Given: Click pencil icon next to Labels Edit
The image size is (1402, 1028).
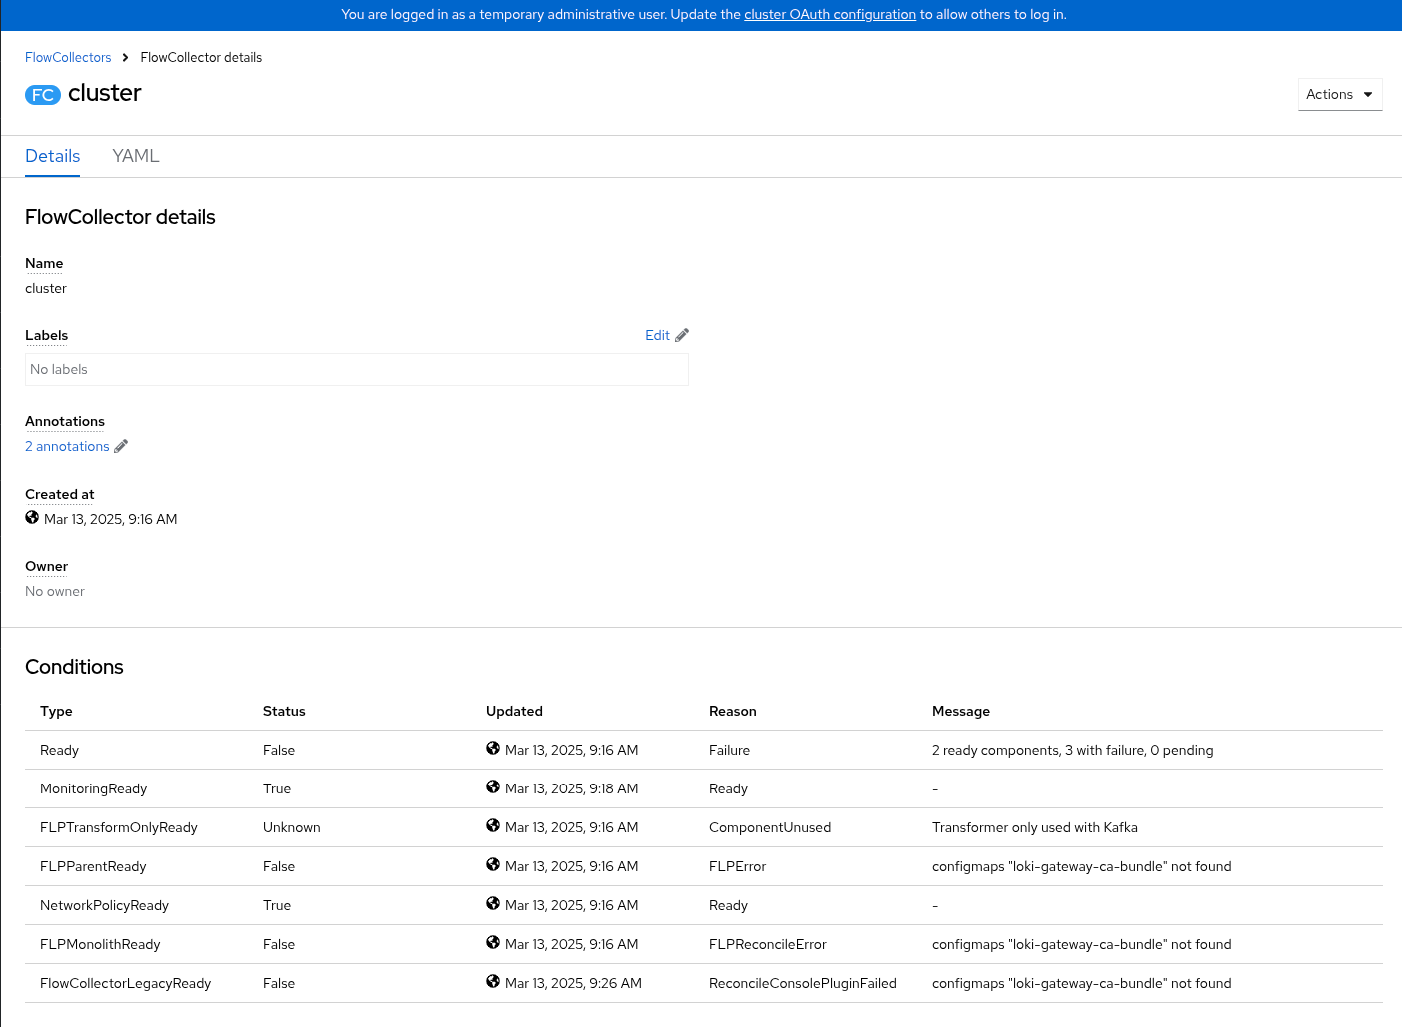Looking at the screenshot, I should click(682, 335).
